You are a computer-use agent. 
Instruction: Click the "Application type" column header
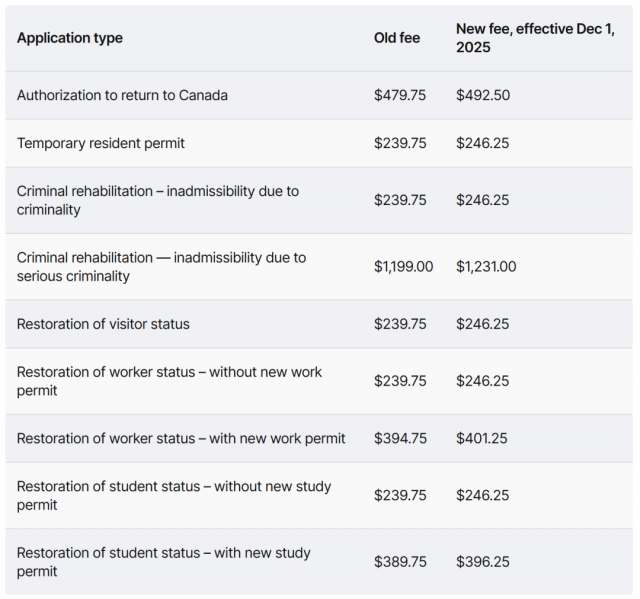[x=70, y=38]
